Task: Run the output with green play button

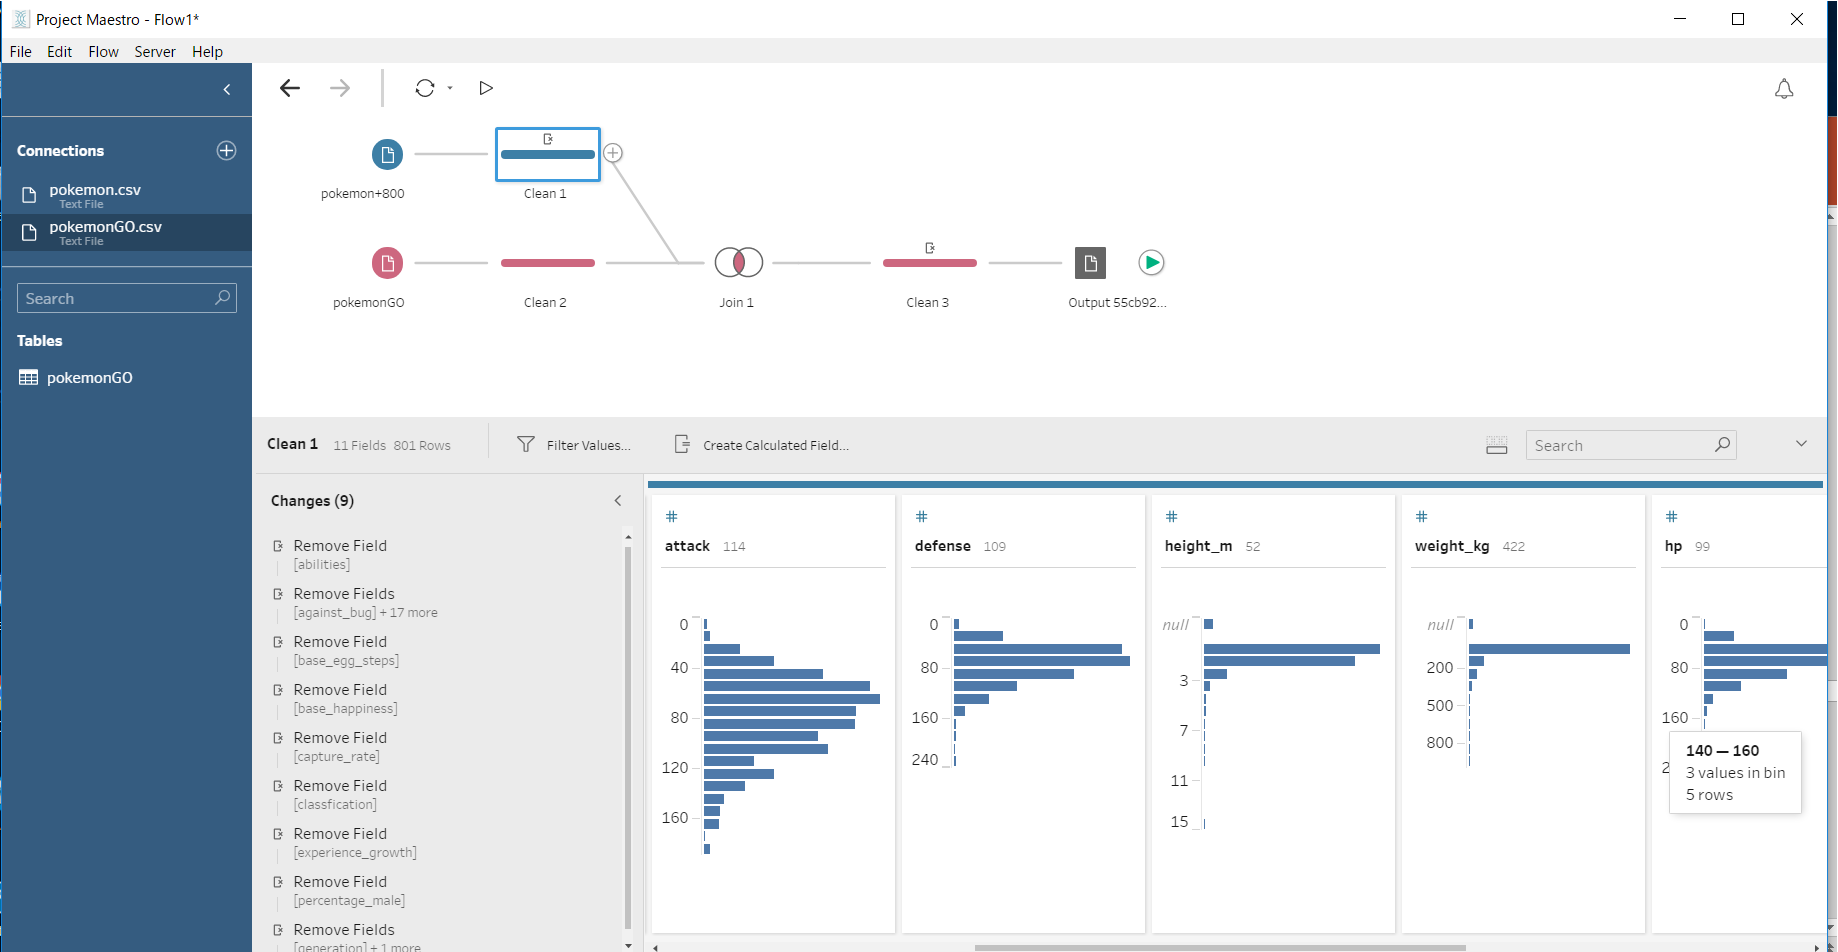Action: coord(1152,262)
